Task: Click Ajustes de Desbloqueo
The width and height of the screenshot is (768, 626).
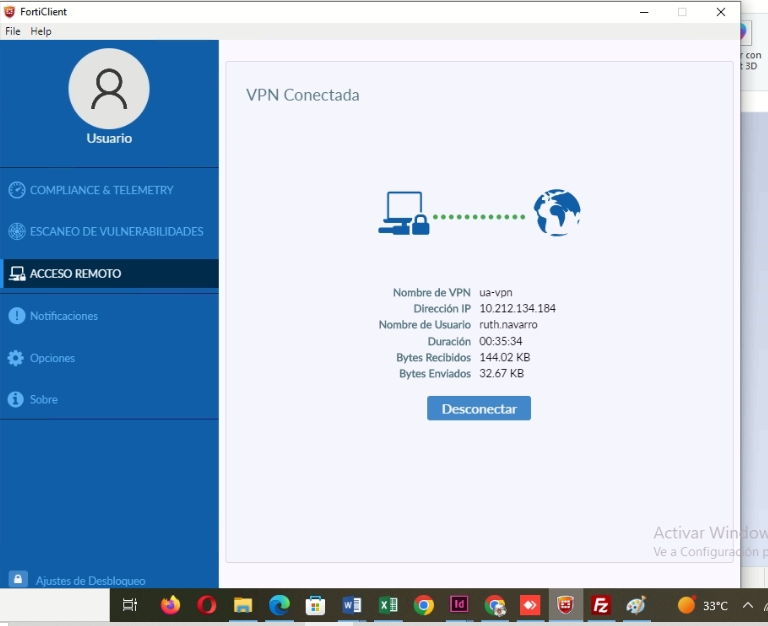Action: [91, 581]
